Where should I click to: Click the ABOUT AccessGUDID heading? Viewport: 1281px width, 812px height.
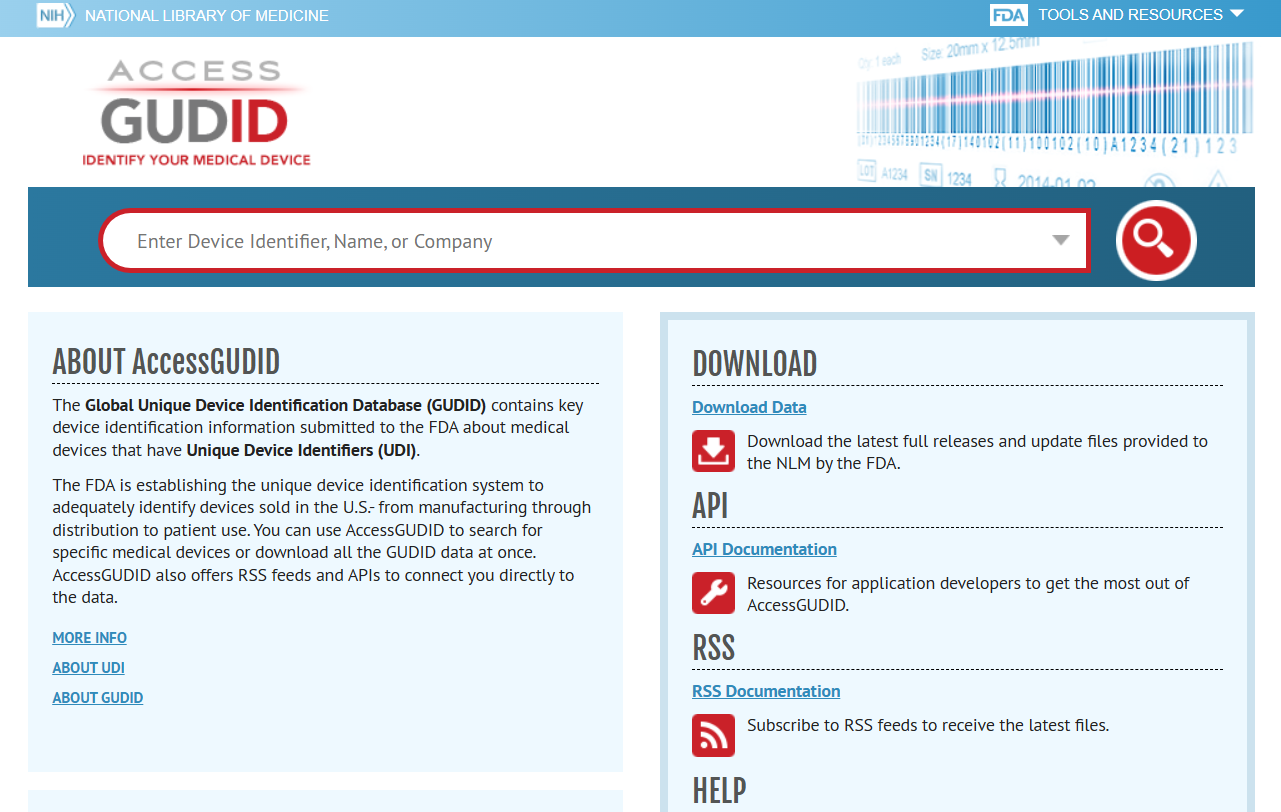point(166,361)
